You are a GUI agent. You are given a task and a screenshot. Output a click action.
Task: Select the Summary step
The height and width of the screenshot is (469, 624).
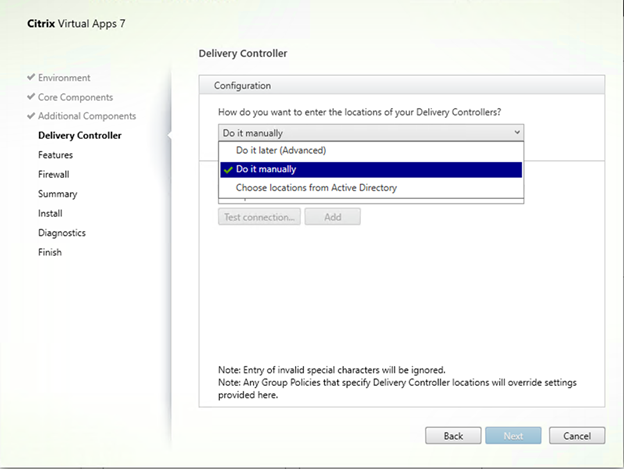coord(58,194)
